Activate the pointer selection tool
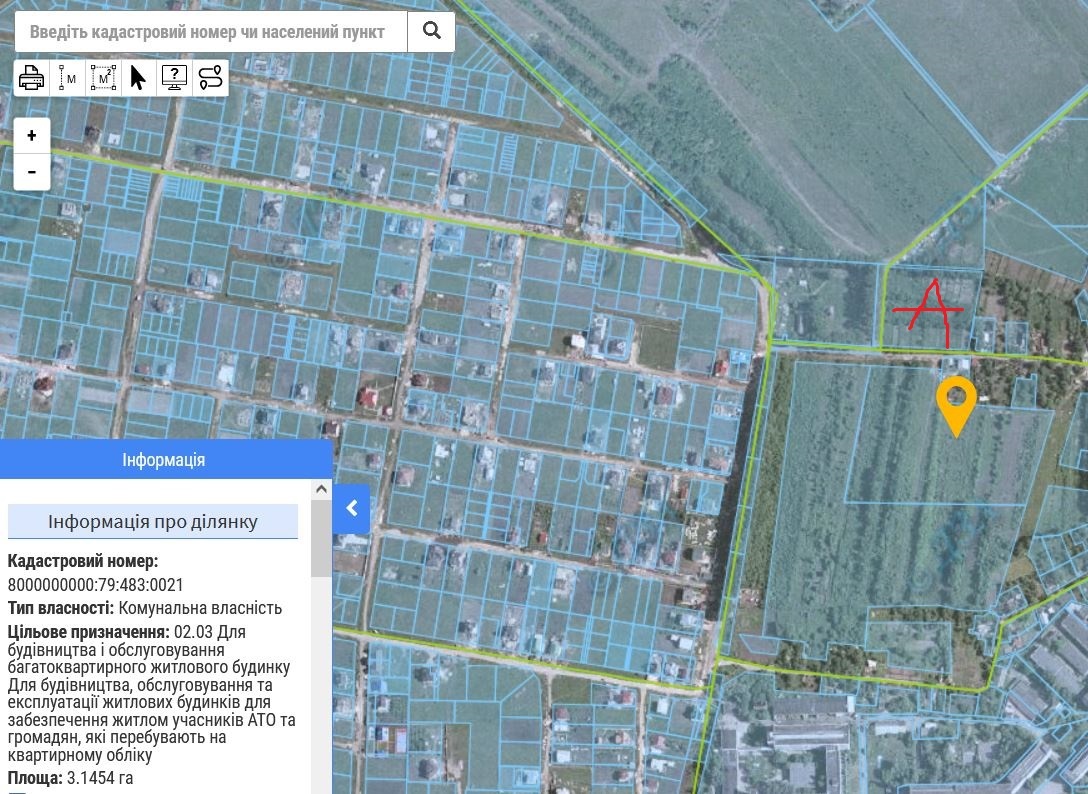This screenshot has width=1088, height=794. [x=139, y=78]
